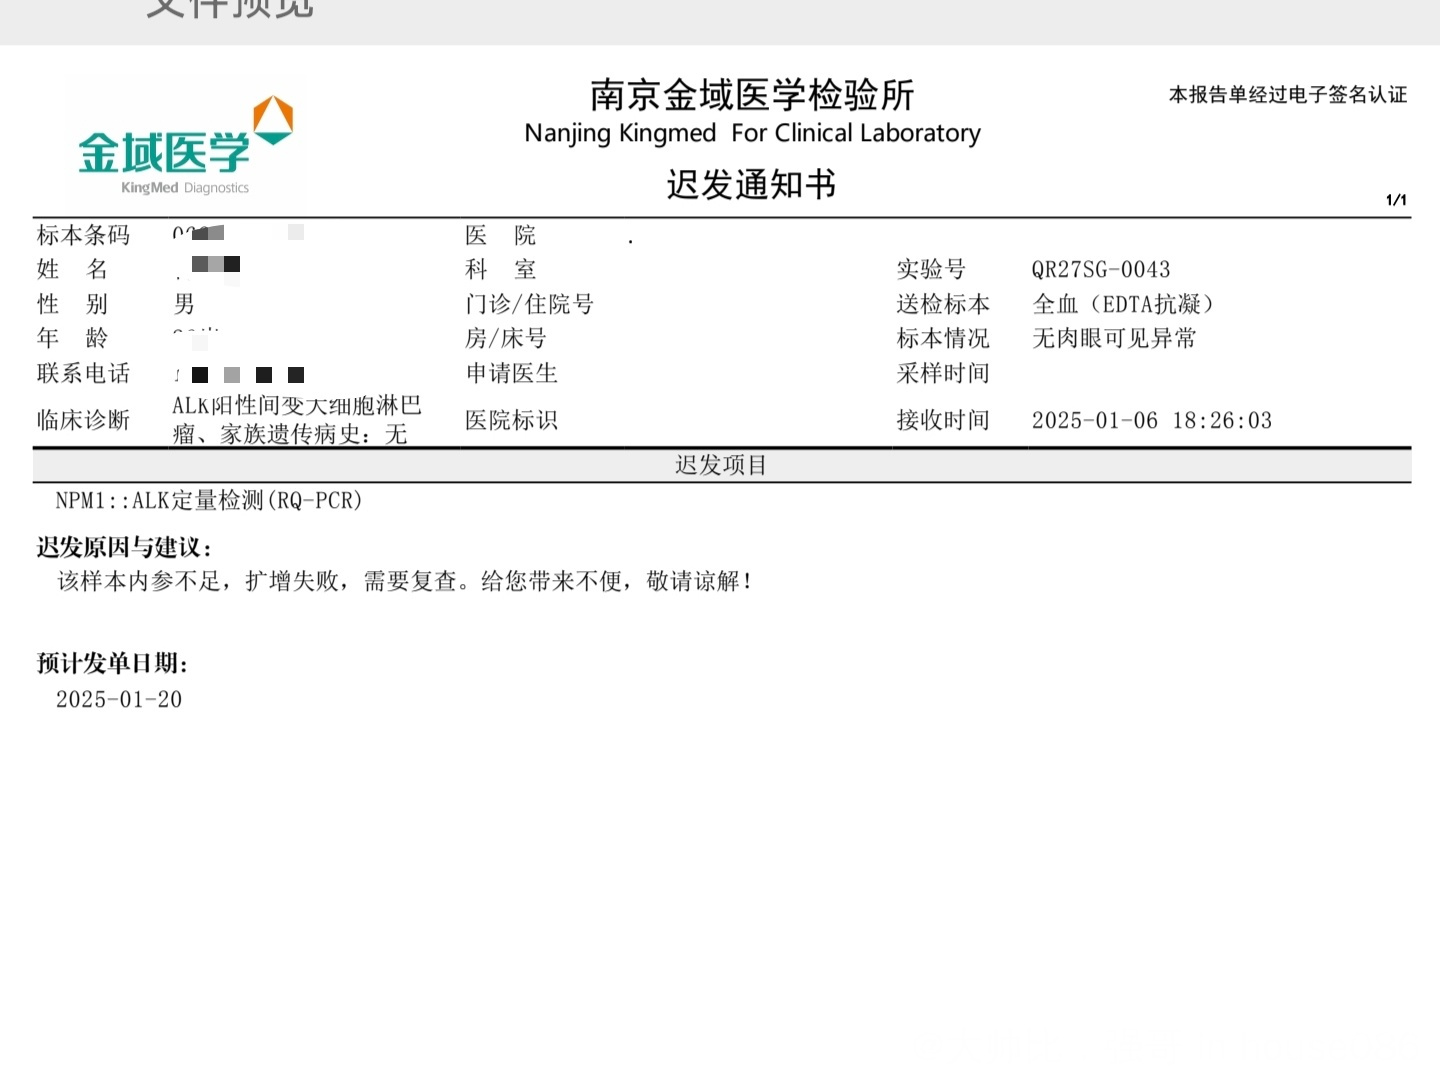The height and width of the screenshot is (1086, 1440).
Task: Click the 迟发原因与建议 heading
Action: 125,547
